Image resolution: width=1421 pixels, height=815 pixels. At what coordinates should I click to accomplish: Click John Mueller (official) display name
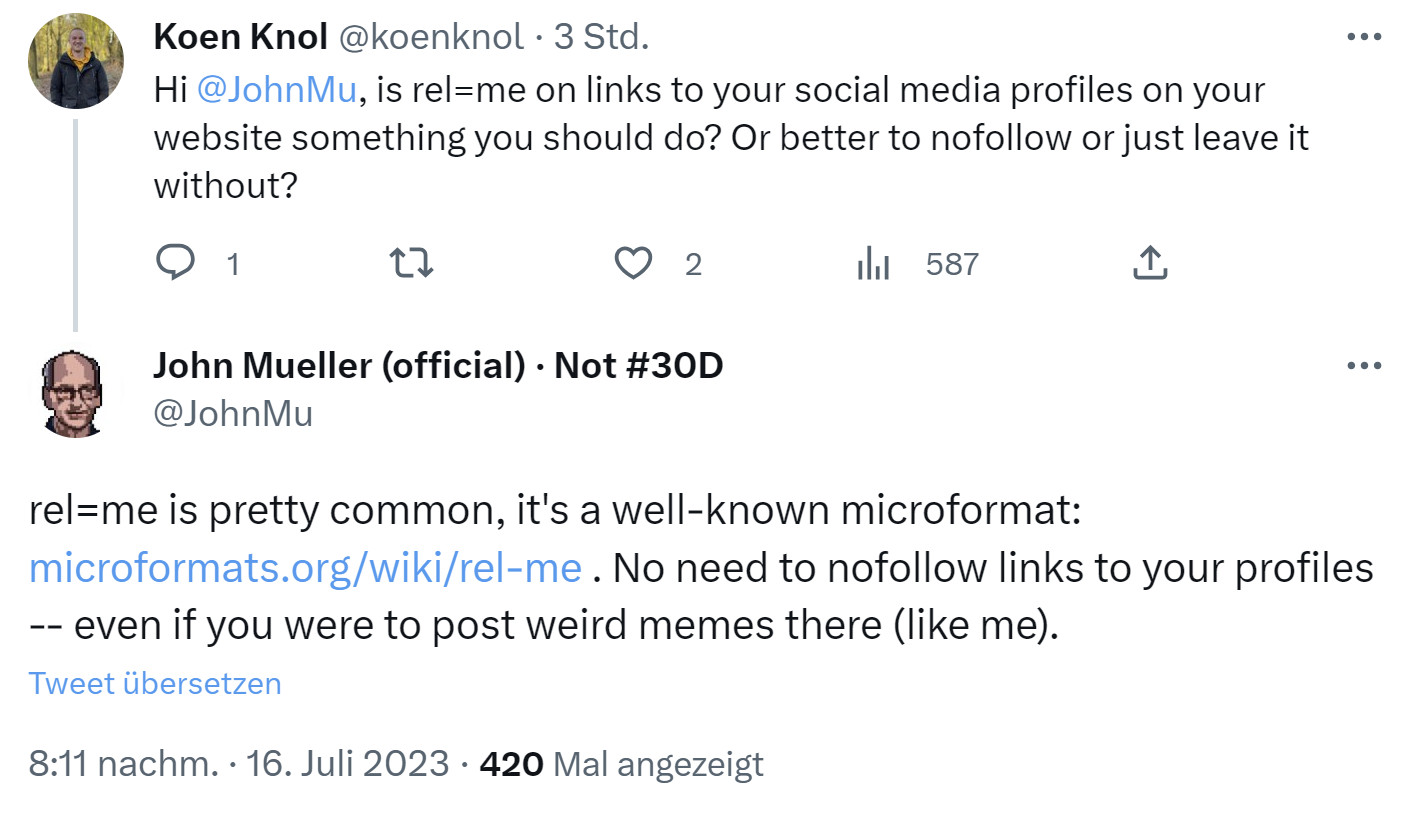[338, 366]
